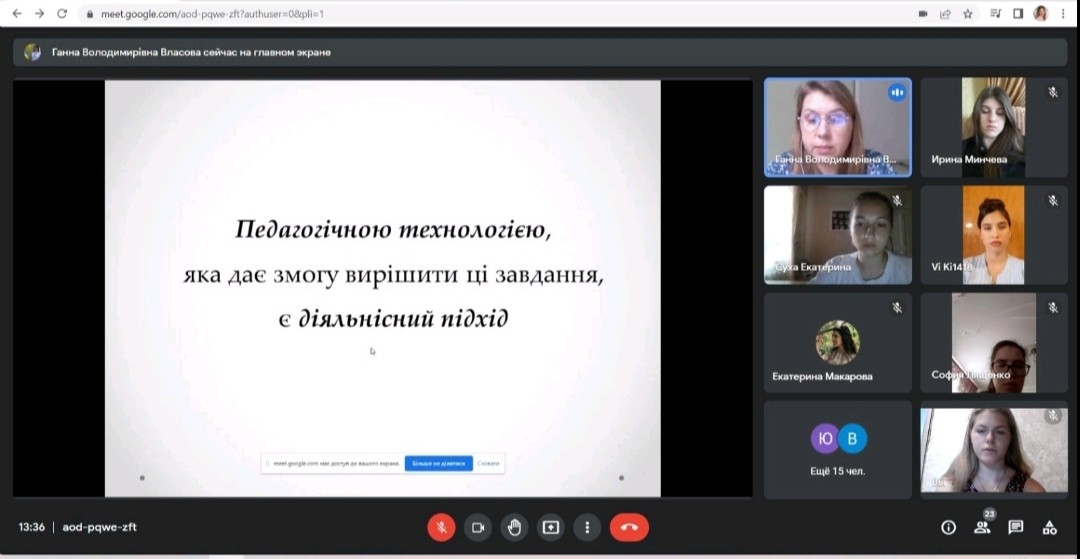Click Сховати link in sharing bar

488,464
